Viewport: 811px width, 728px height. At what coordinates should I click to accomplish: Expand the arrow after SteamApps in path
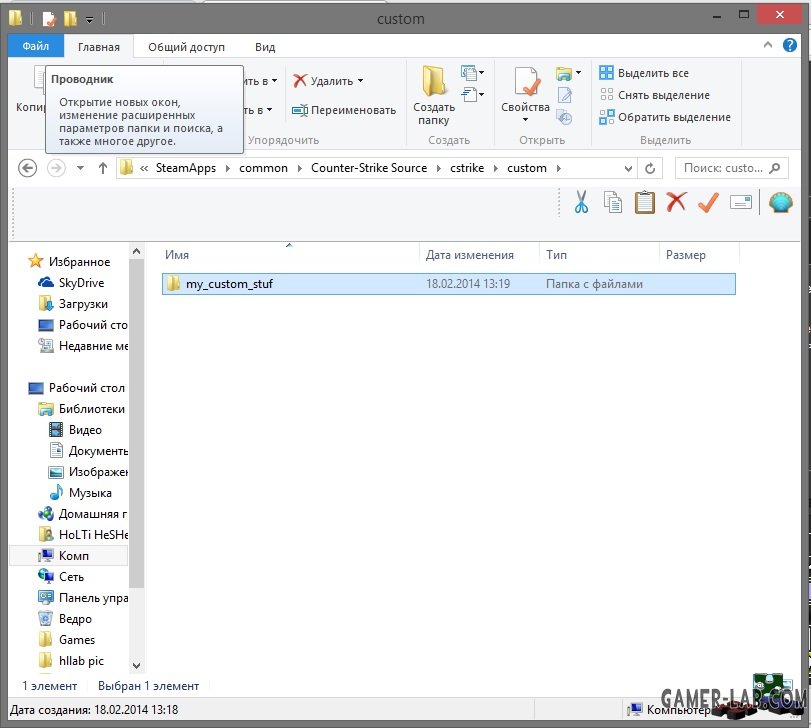pyautogui.click(x=227, y=168)
